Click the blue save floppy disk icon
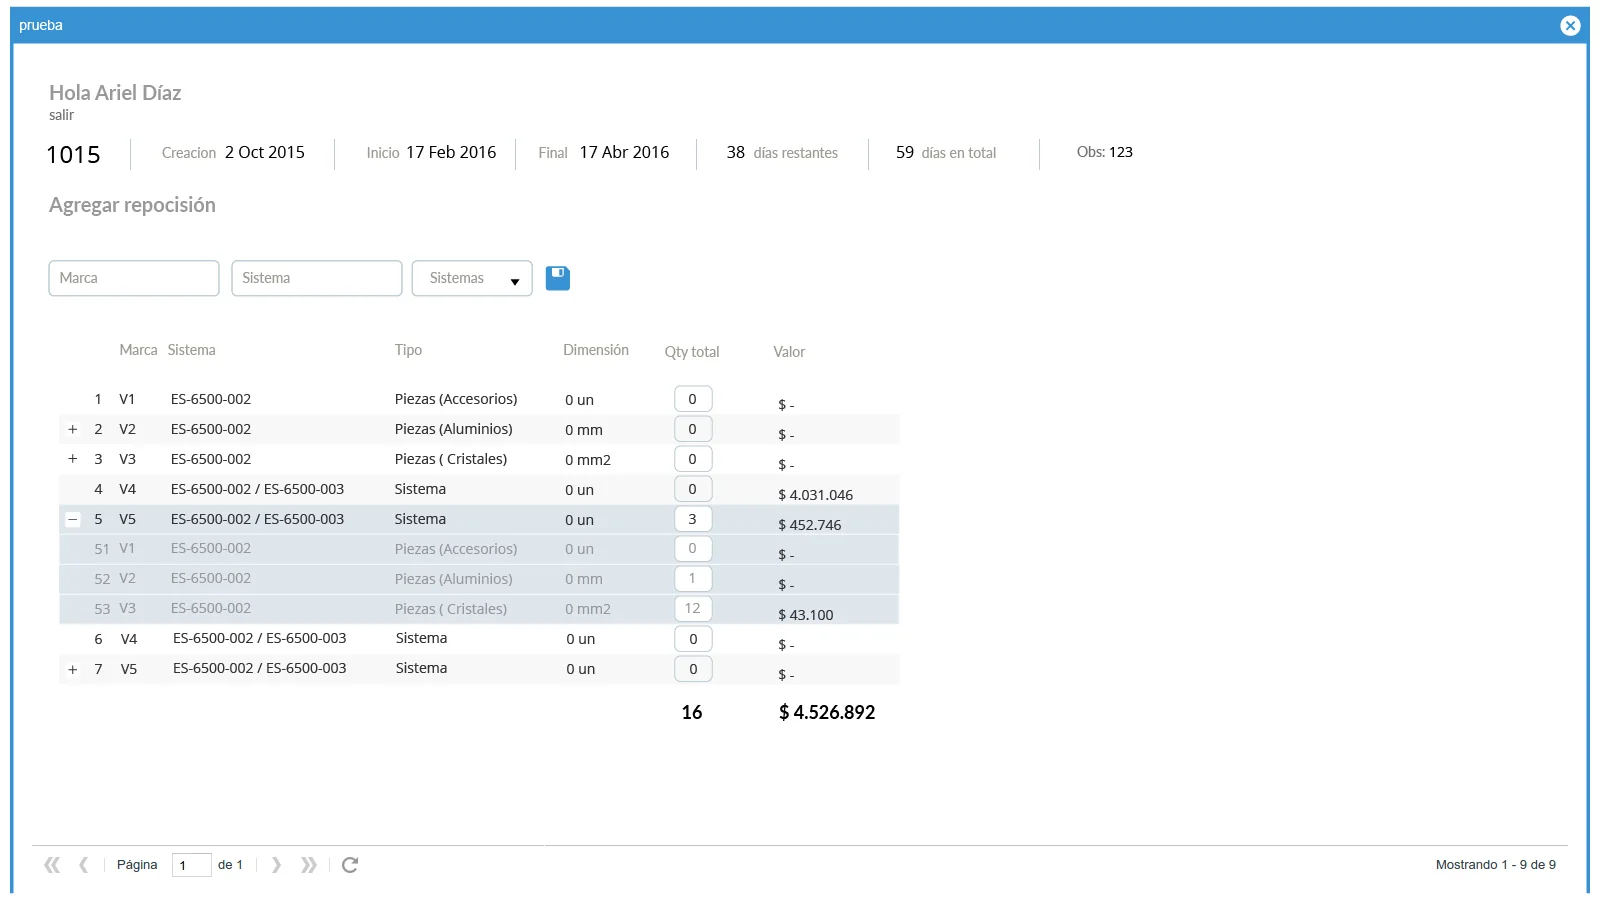Screen dimensions: 1600x900 point(558,278)
